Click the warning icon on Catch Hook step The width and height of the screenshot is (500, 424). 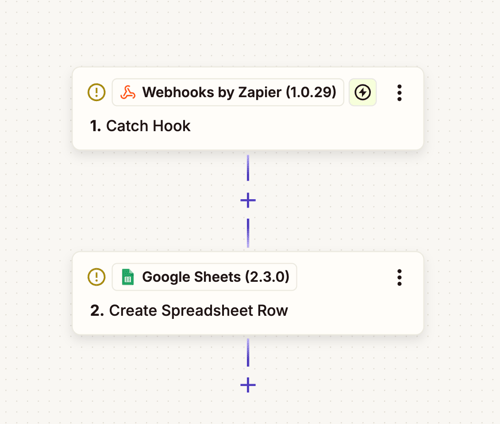pos(97,92)
